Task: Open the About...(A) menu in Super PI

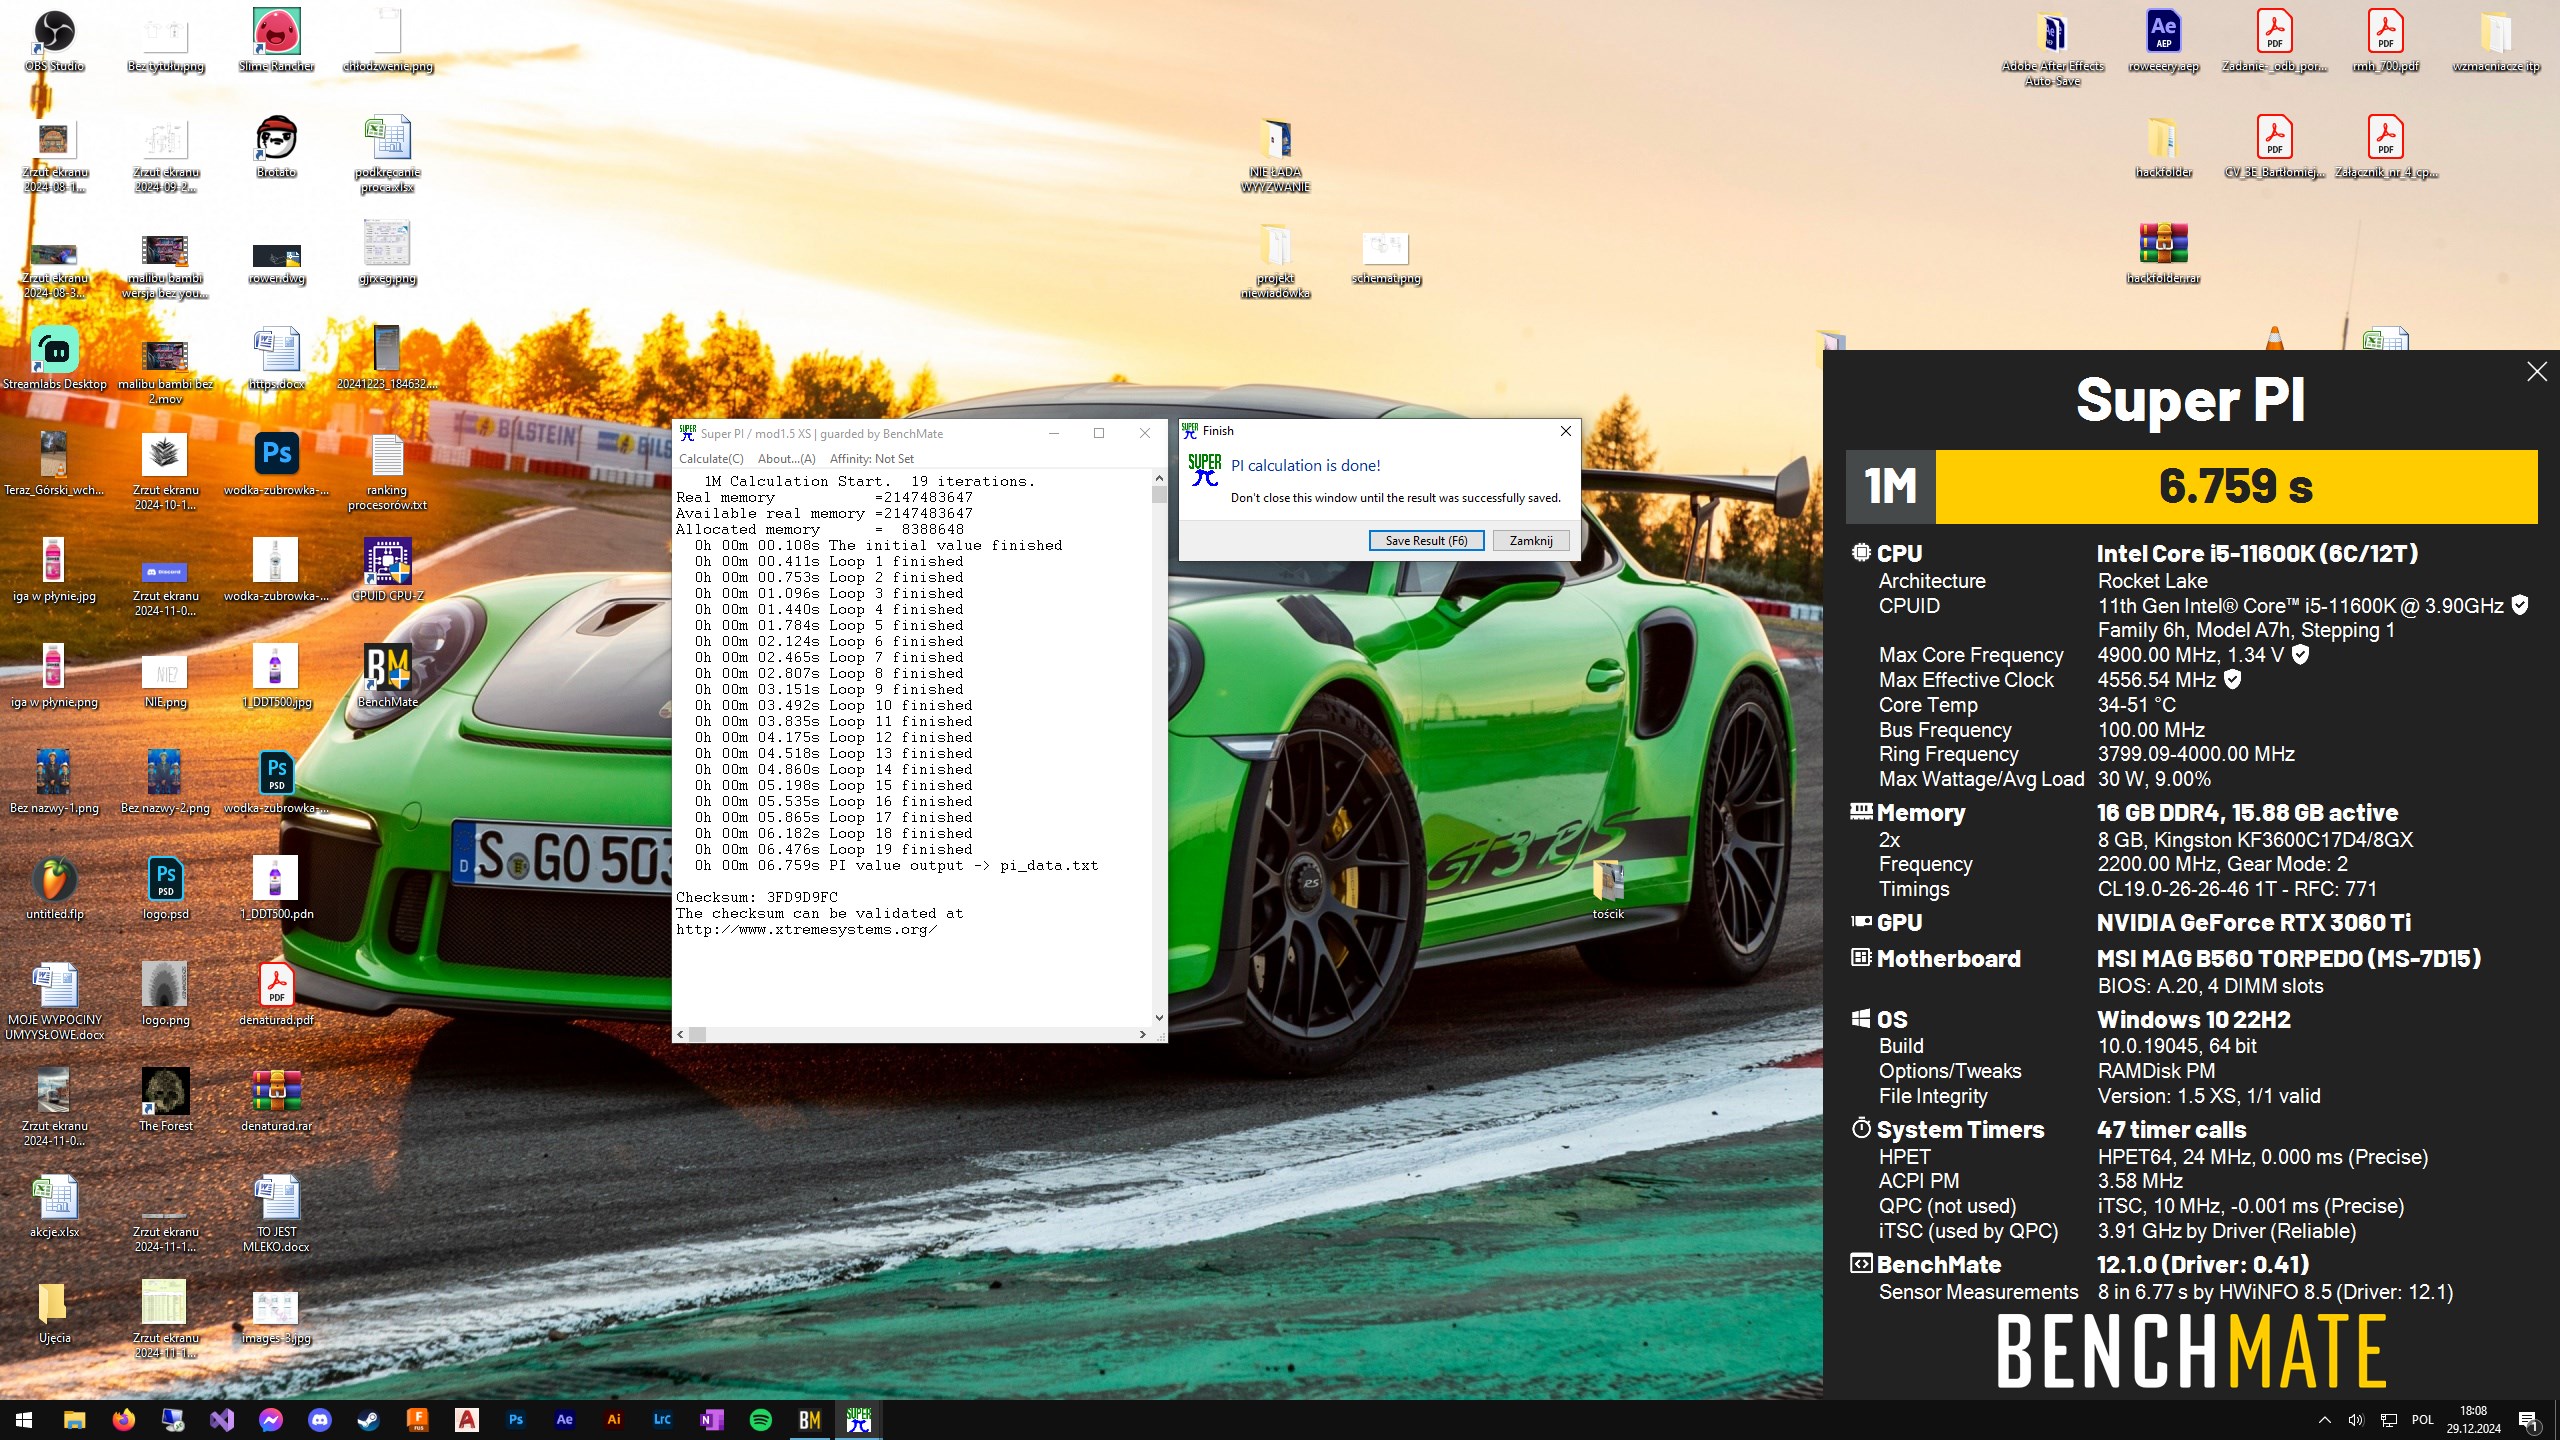Action: (x=787, y=459)
